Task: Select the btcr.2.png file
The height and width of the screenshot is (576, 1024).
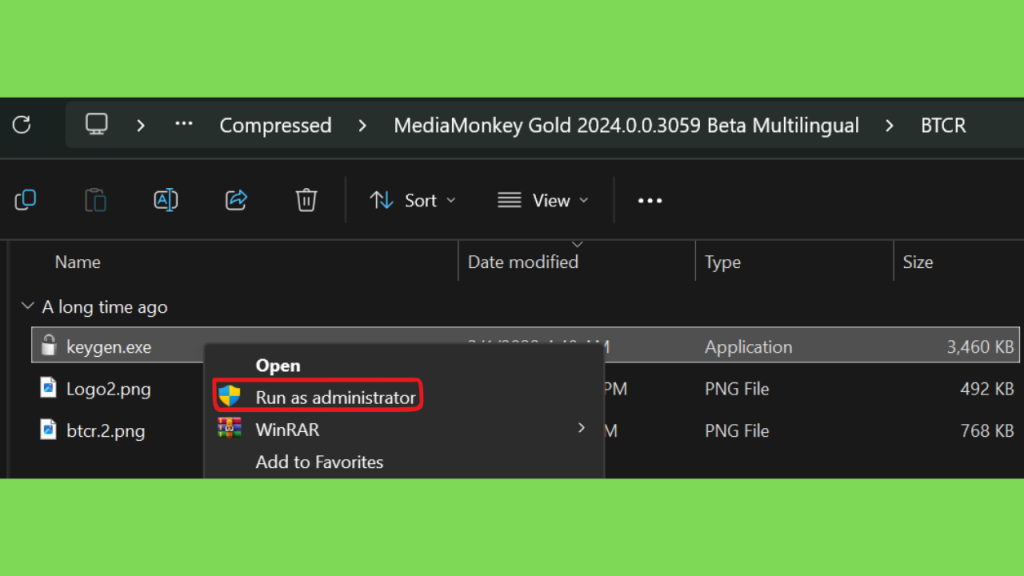Action: 106,431
